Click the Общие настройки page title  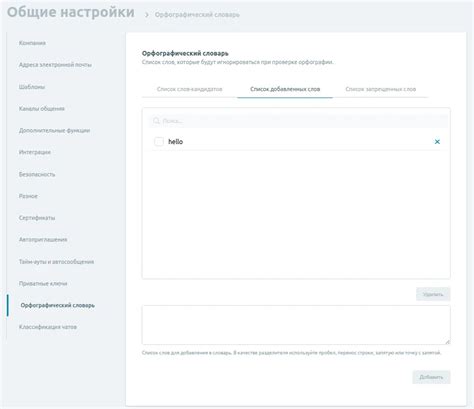71,12
